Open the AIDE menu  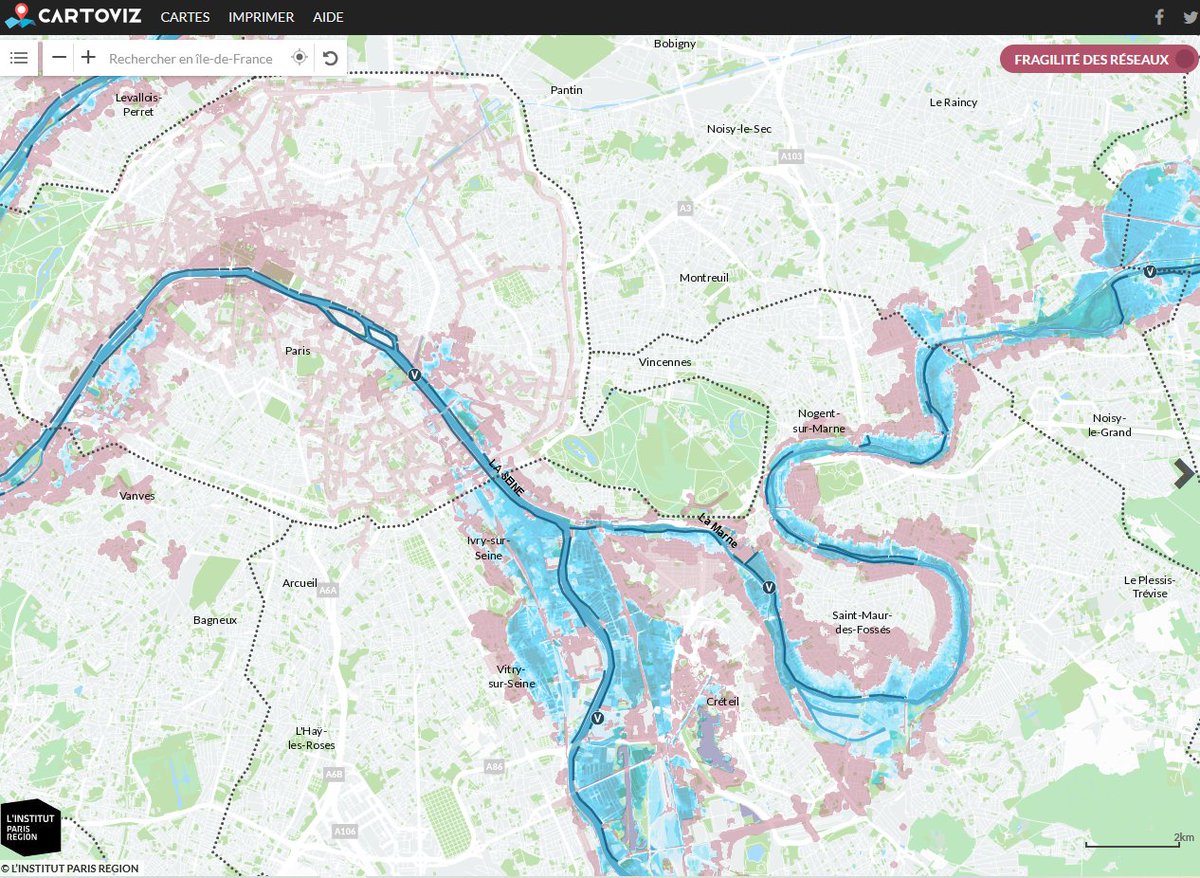(x=328, y=17)
